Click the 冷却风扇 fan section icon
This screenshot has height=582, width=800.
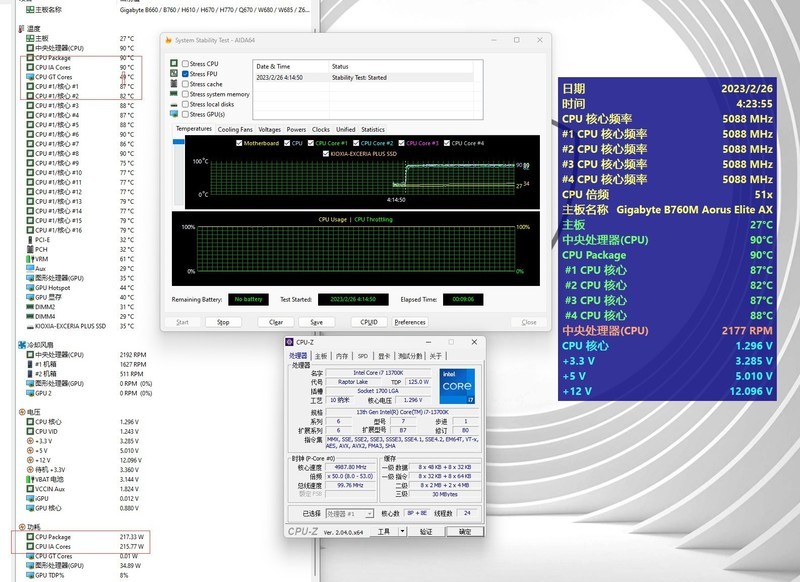[x=22, y=345]
